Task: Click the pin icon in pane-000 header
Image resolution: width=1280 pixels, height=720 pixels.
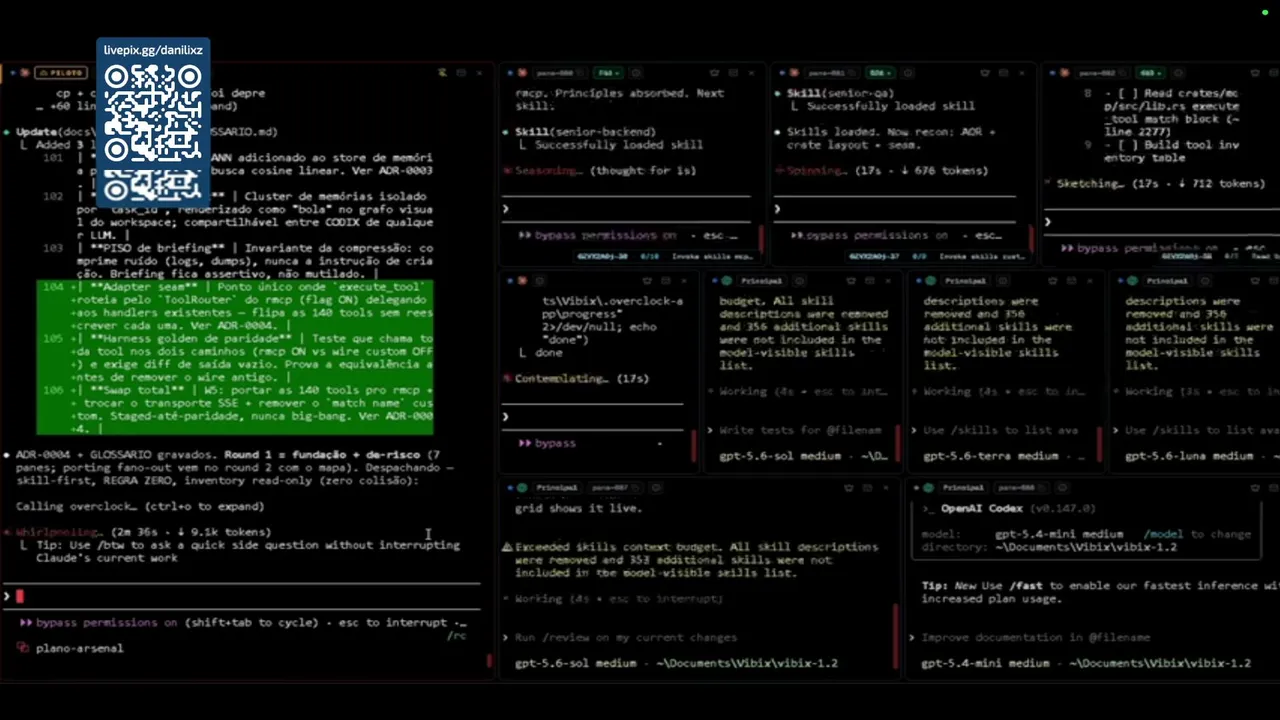Action: 715,72
